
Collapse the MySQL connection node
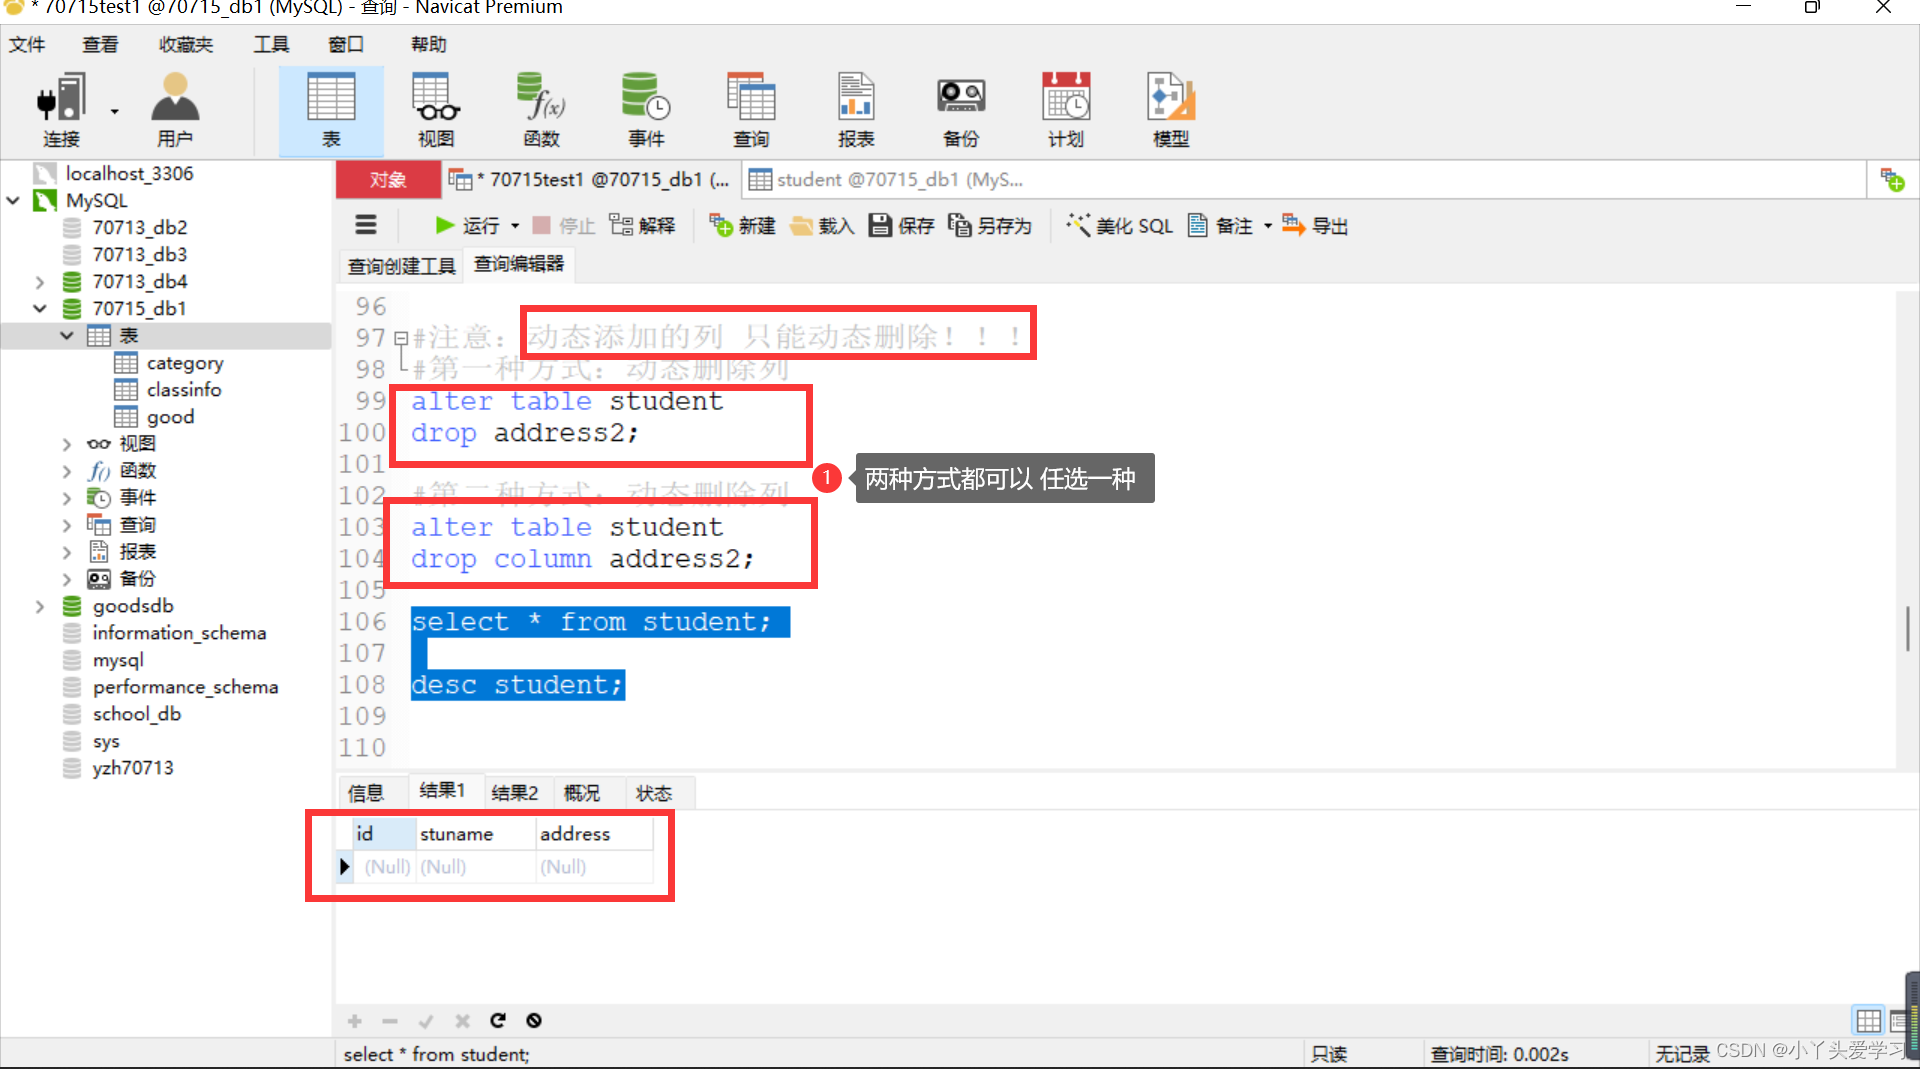click(x=14, y=200)
